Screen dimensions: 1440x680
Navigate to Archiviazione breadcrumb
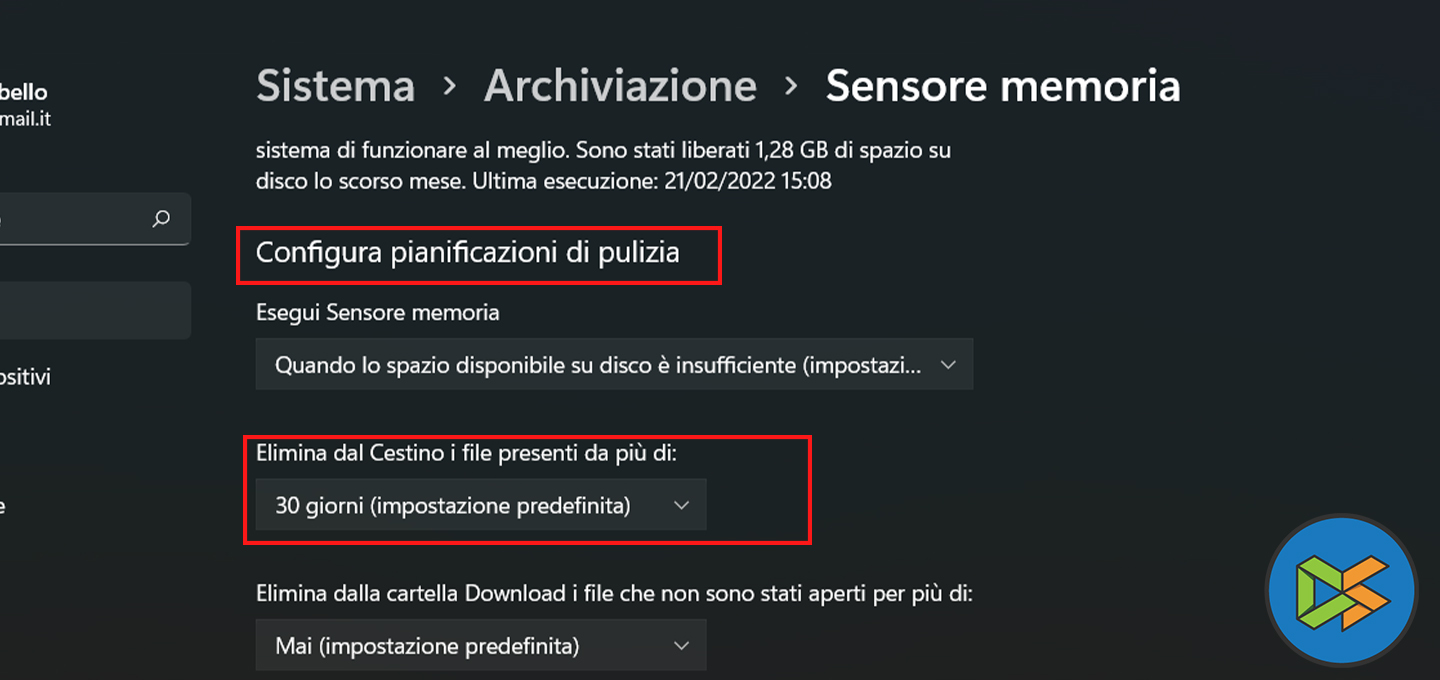coord(620,87)
